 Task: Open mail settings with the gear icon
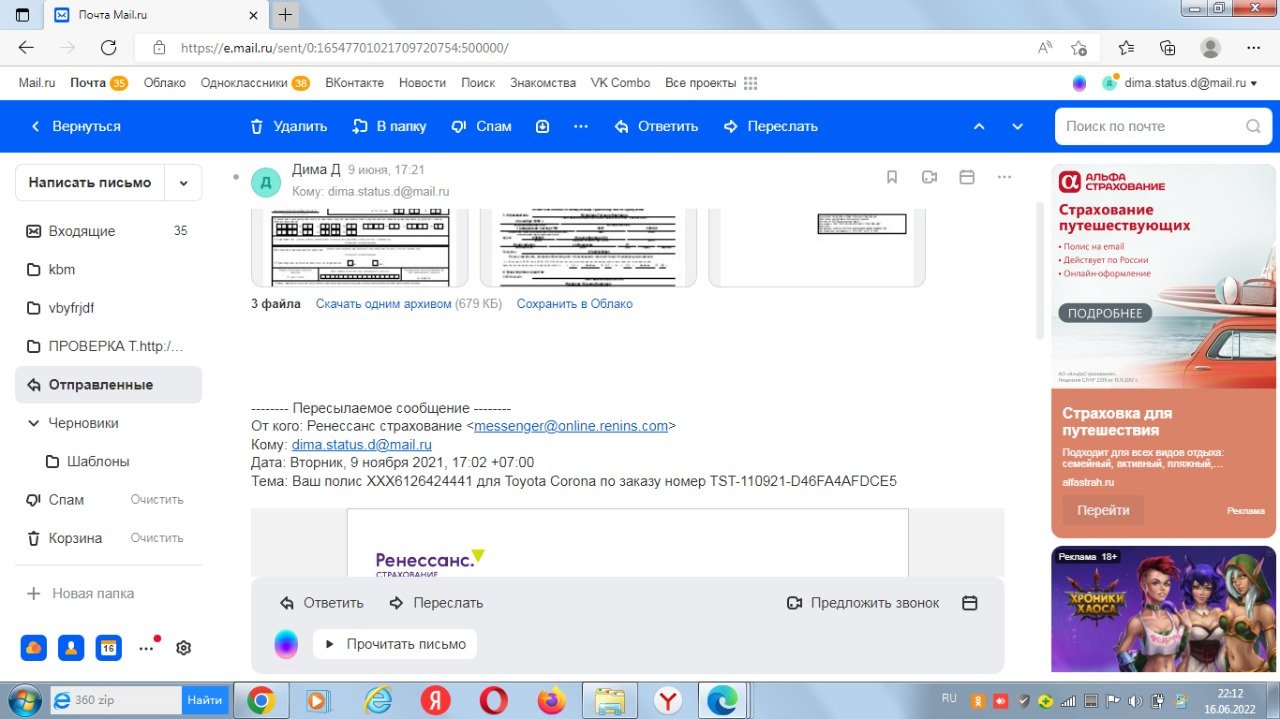point(183,648)
